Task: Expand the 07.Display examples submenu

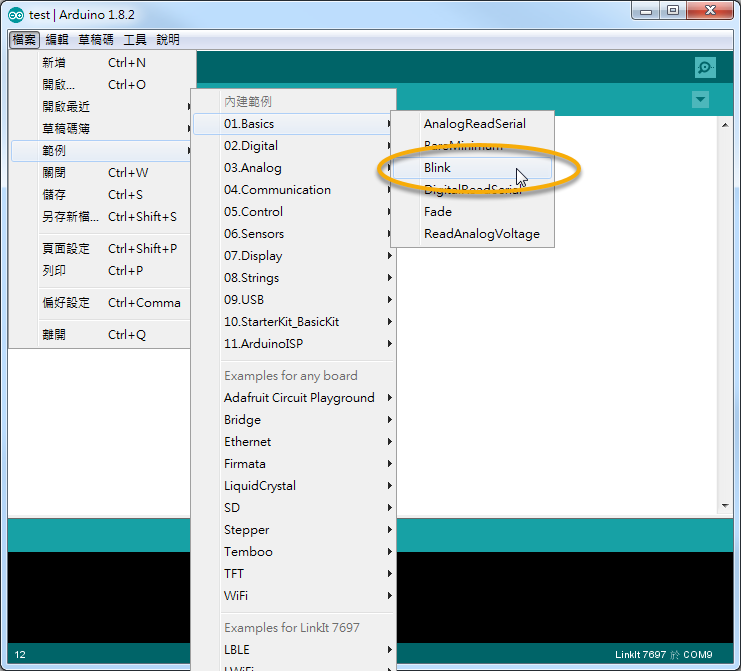Action: tap(294, 256)
